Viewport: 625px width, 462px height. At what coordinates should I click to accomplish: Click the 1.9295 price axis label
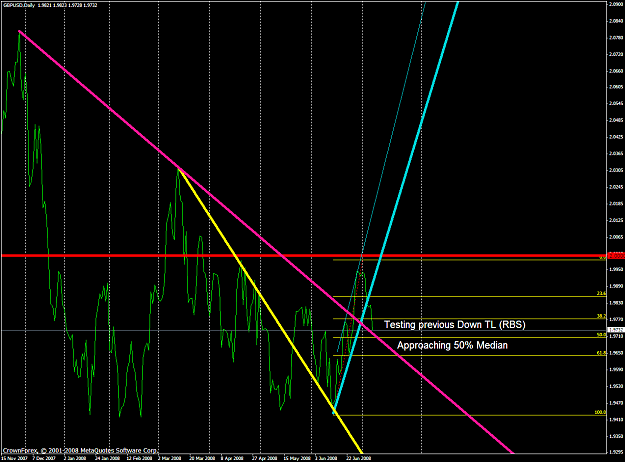click(617, 452)
